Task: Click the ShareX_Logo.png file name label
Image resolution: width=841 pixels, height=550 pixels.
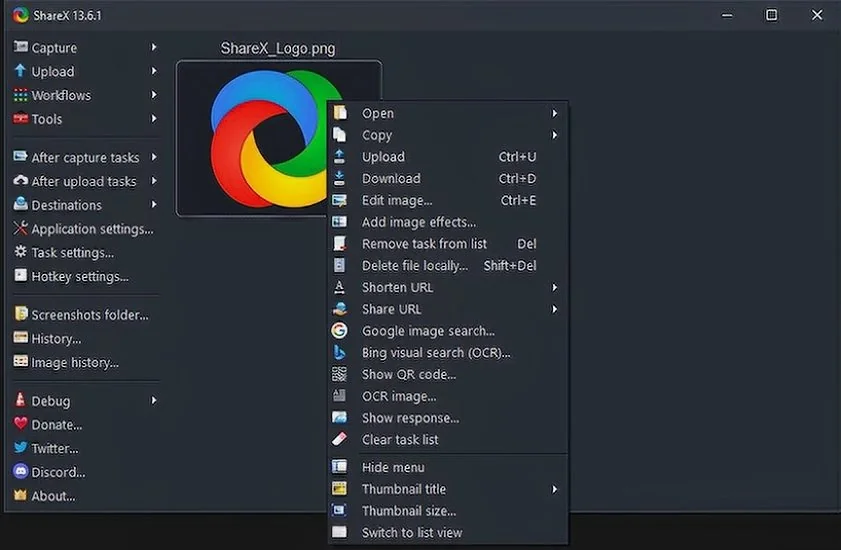Action: point(278,48)
